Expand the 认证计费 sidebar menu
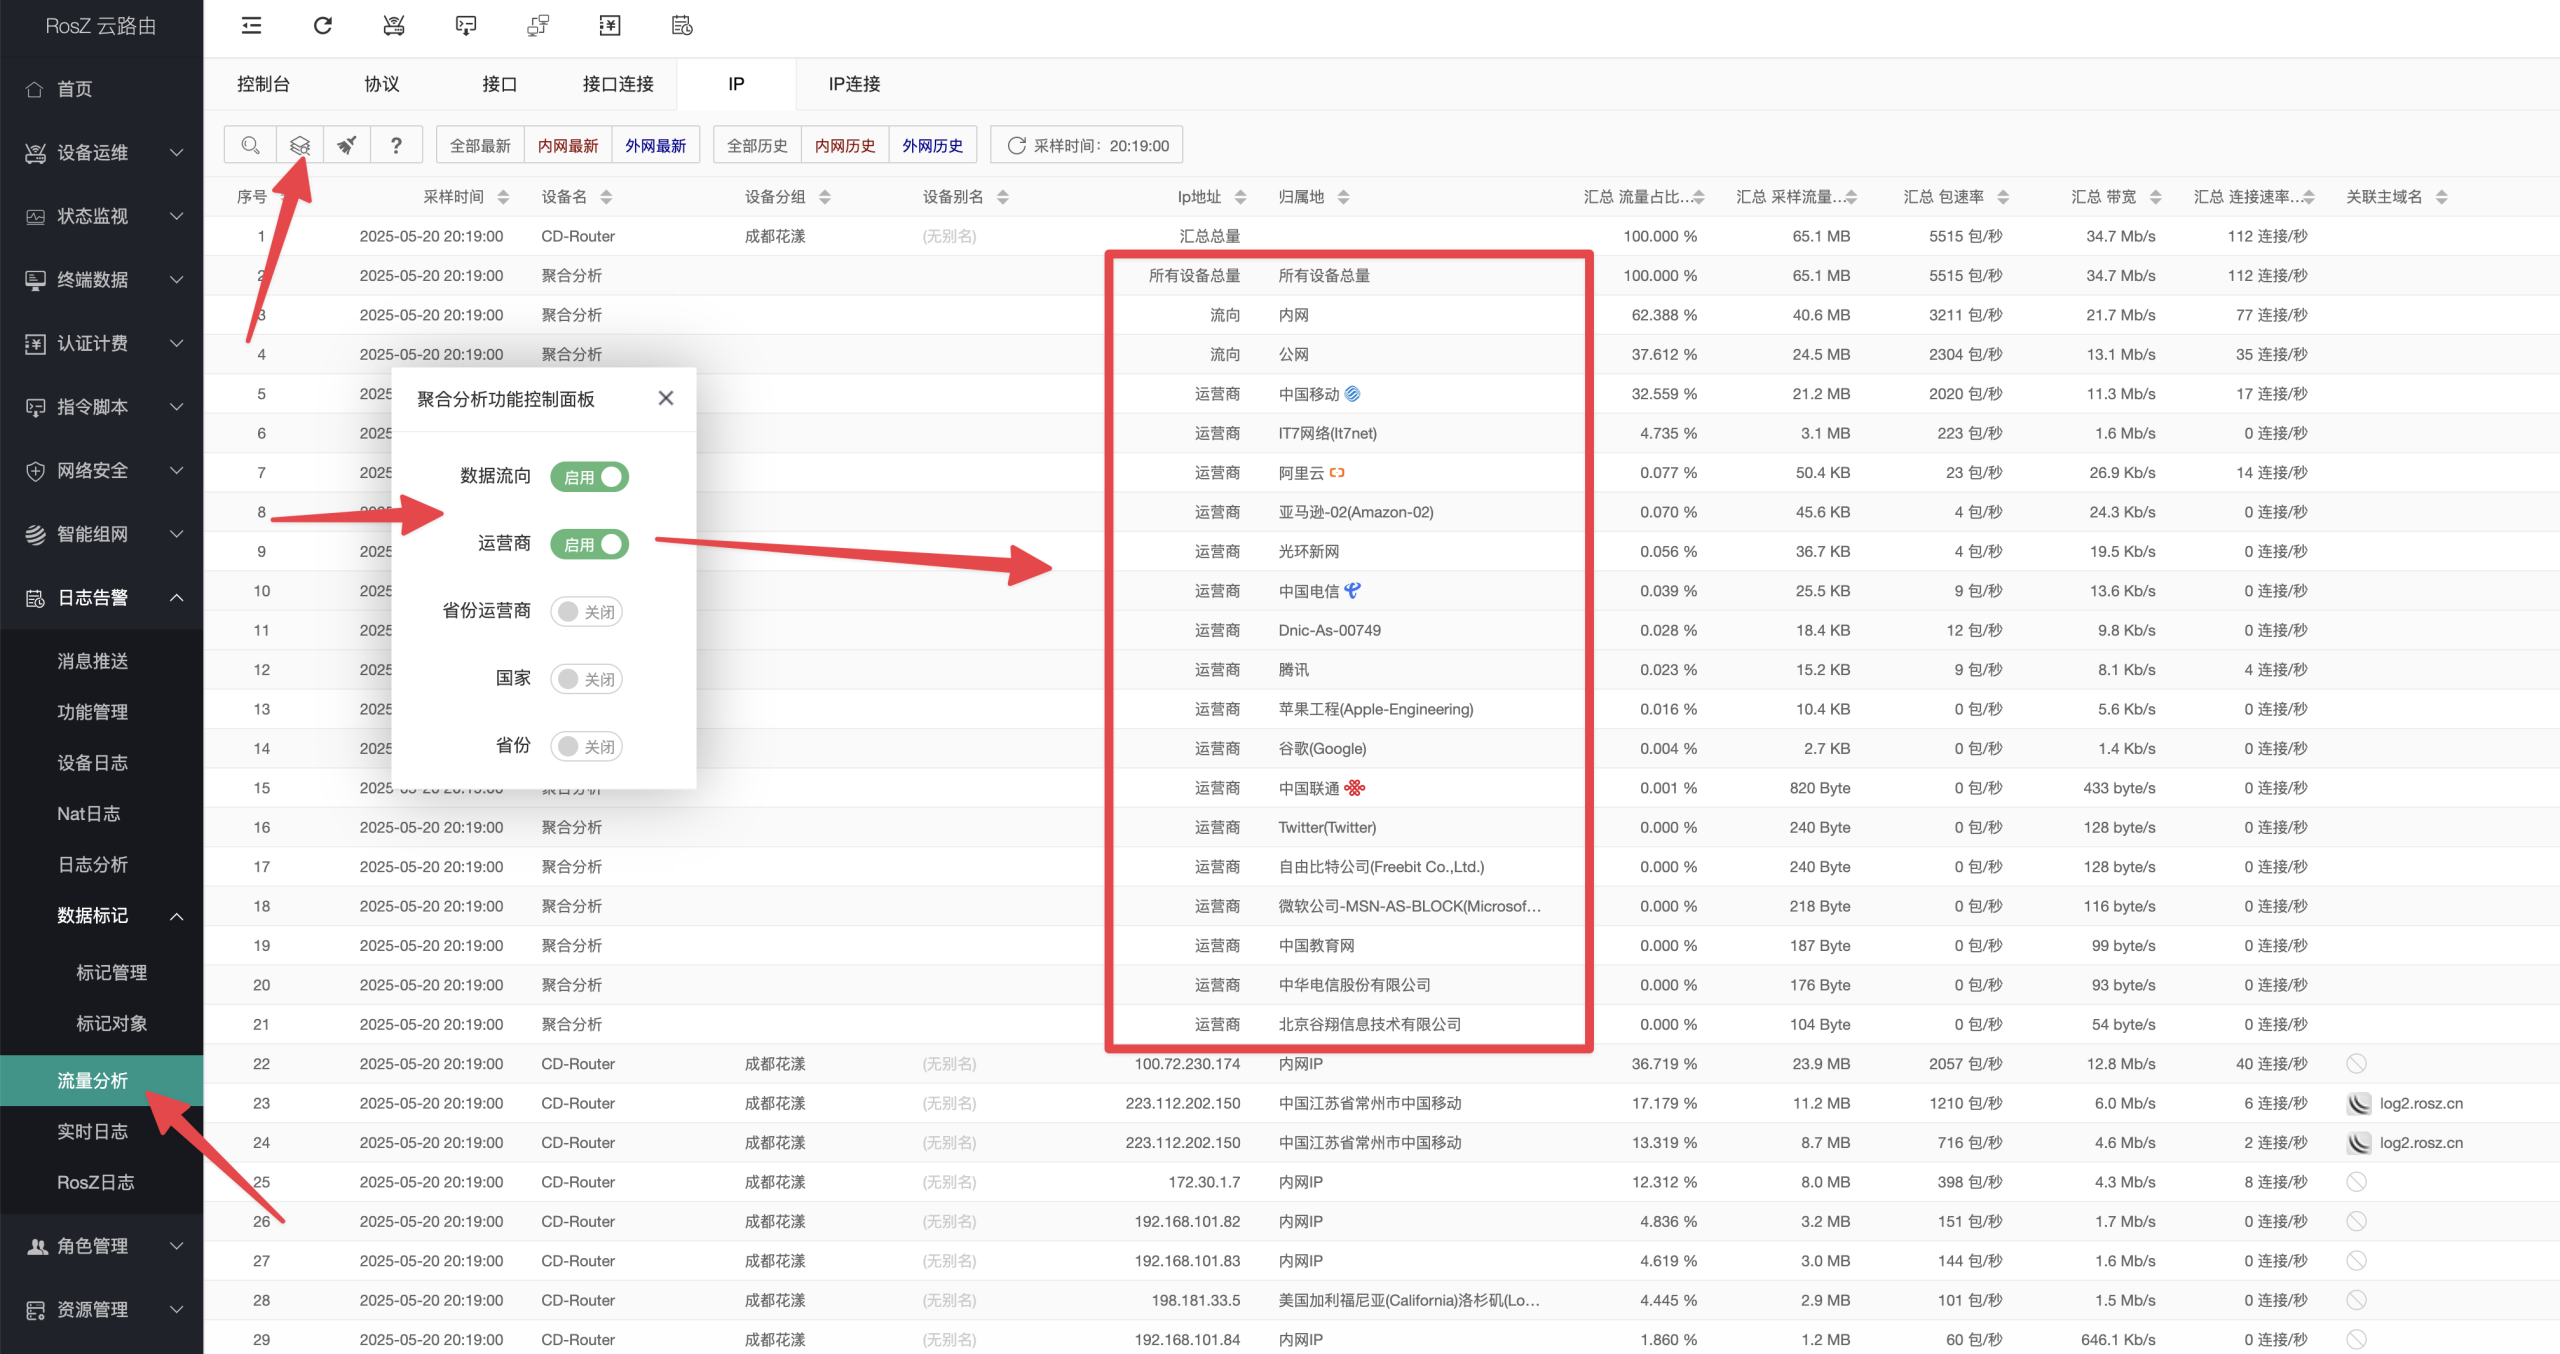 (101, 343)
